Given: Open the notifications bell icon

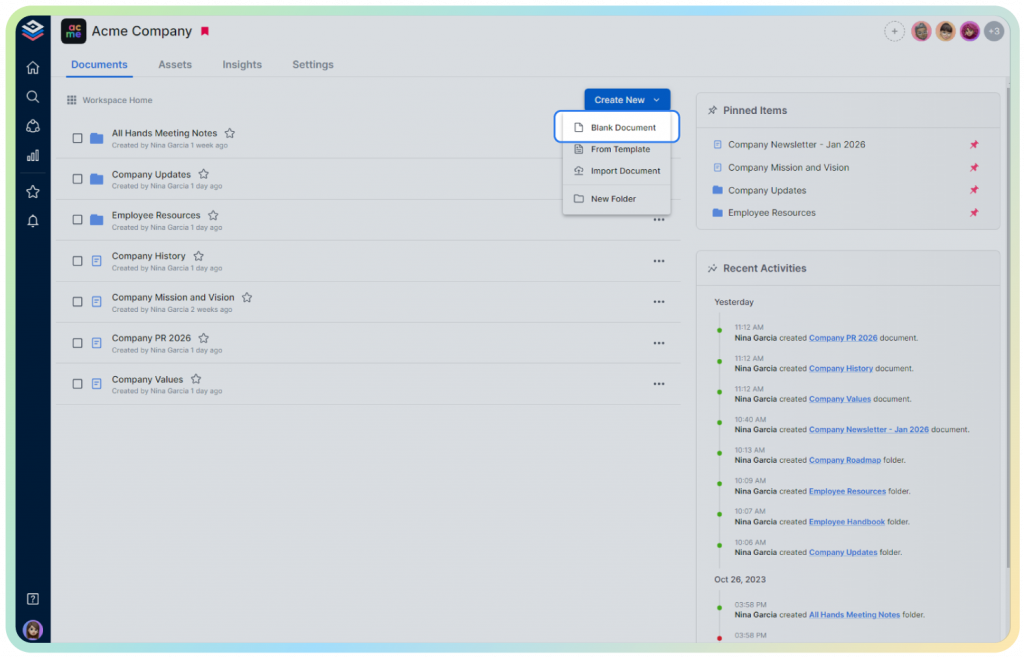Looking at the screenshot, I should [x=33, y=221].
